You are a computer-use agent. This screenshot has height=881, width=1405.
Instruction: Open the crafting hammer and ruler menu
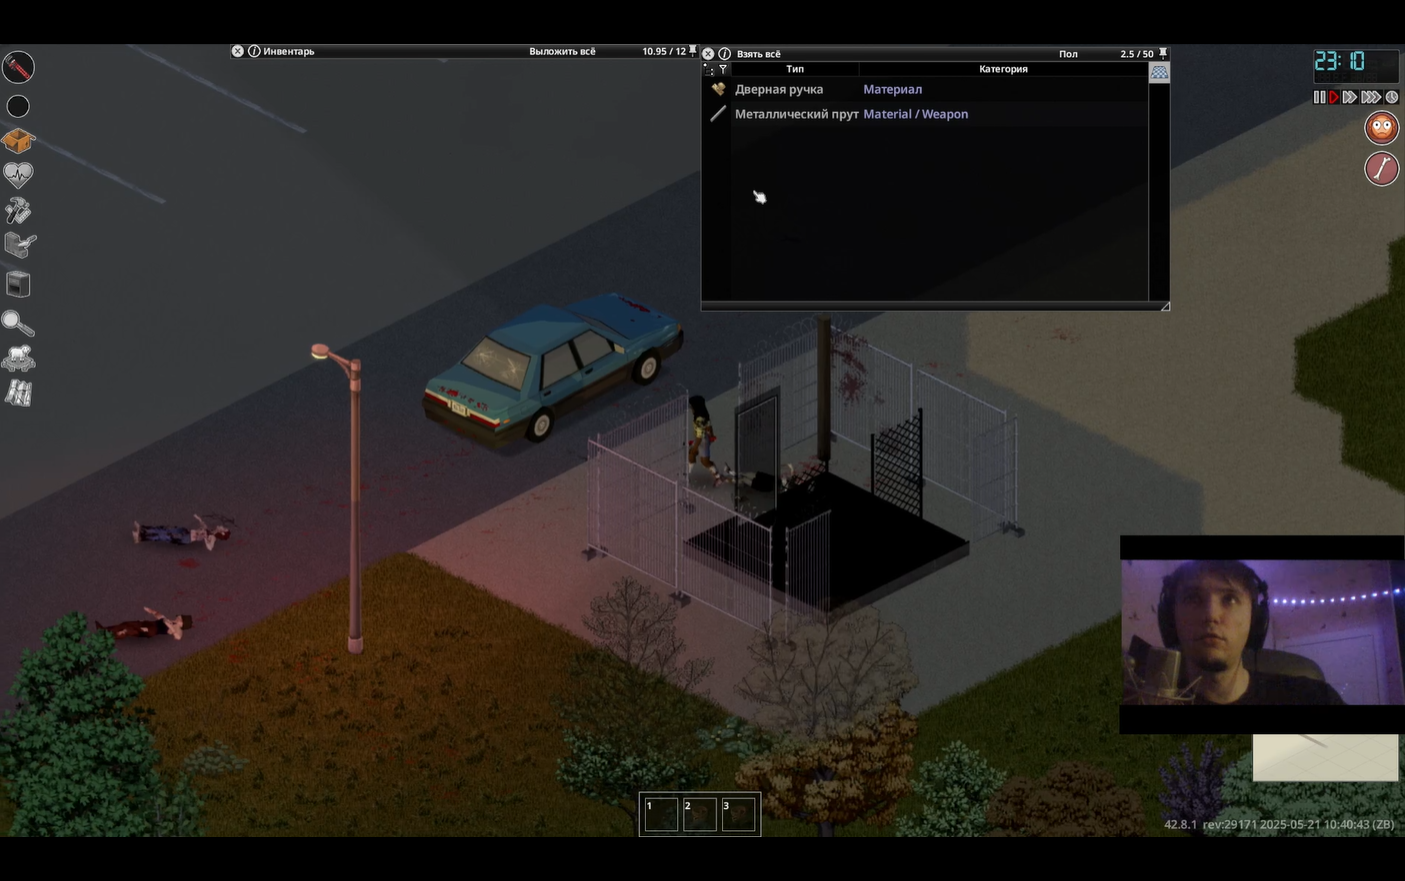tap(18, 210)
